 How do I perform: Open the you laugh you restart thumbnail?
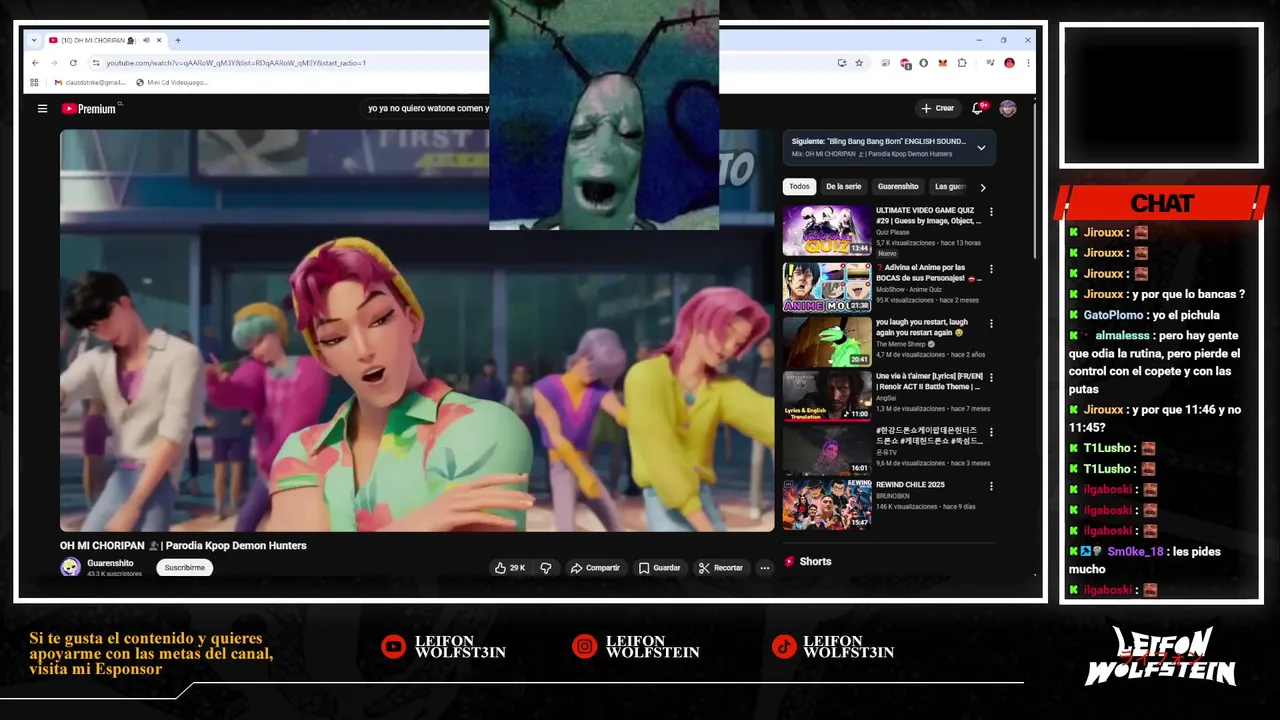click(827, 342)
